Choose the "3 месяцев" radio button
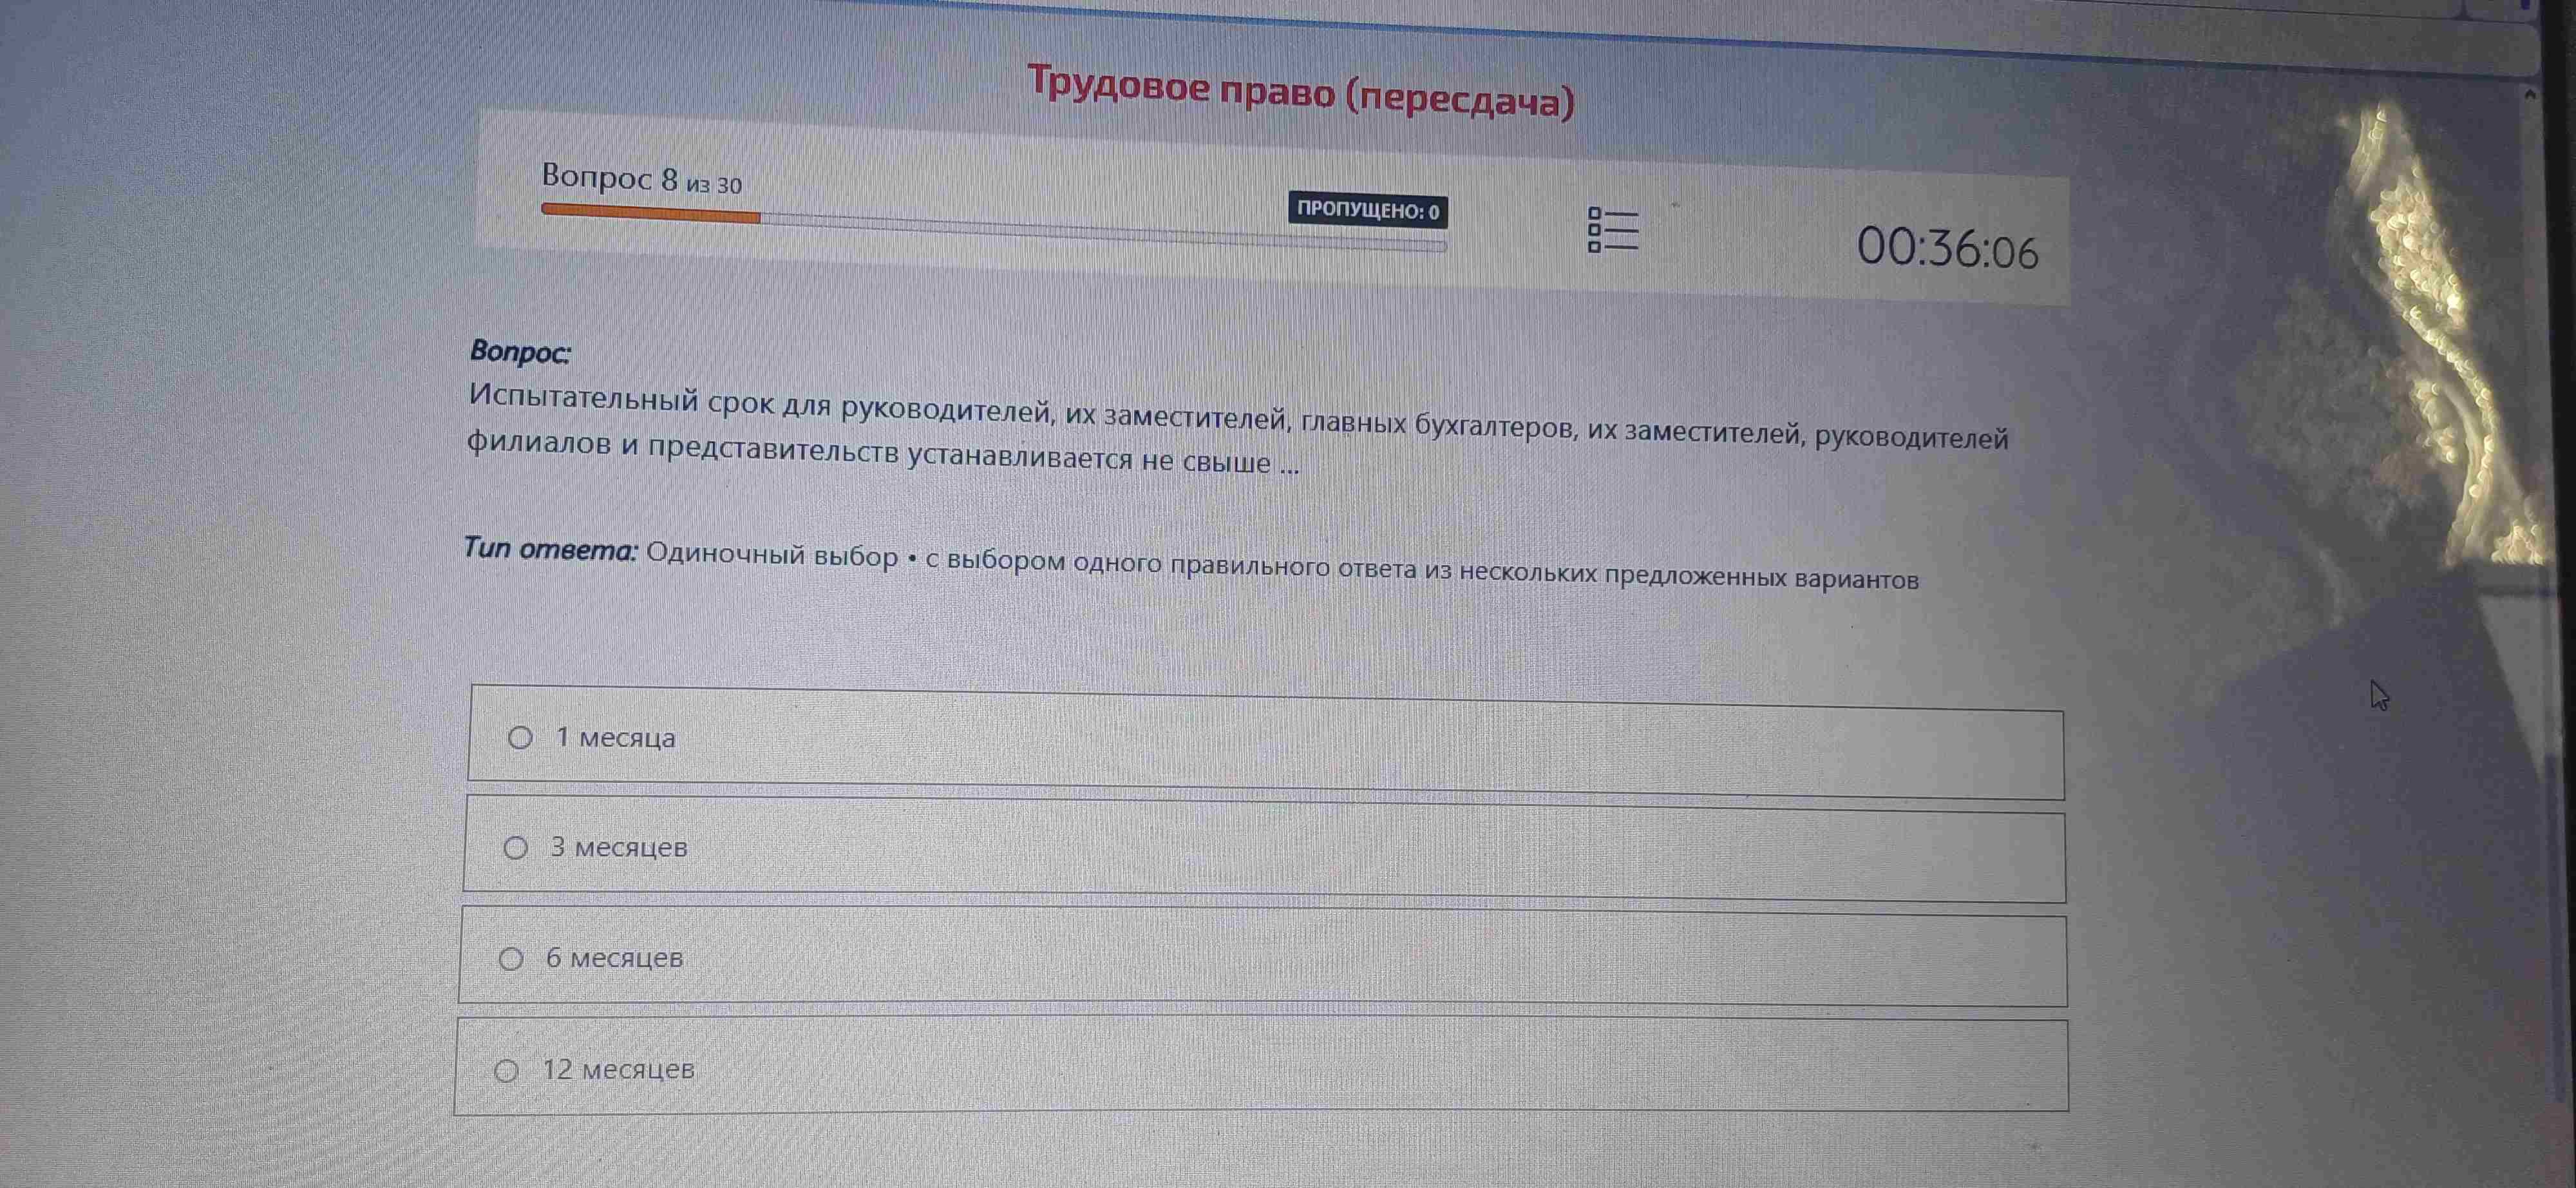Screen dimensions: 2576x1188 coord(516,848)
